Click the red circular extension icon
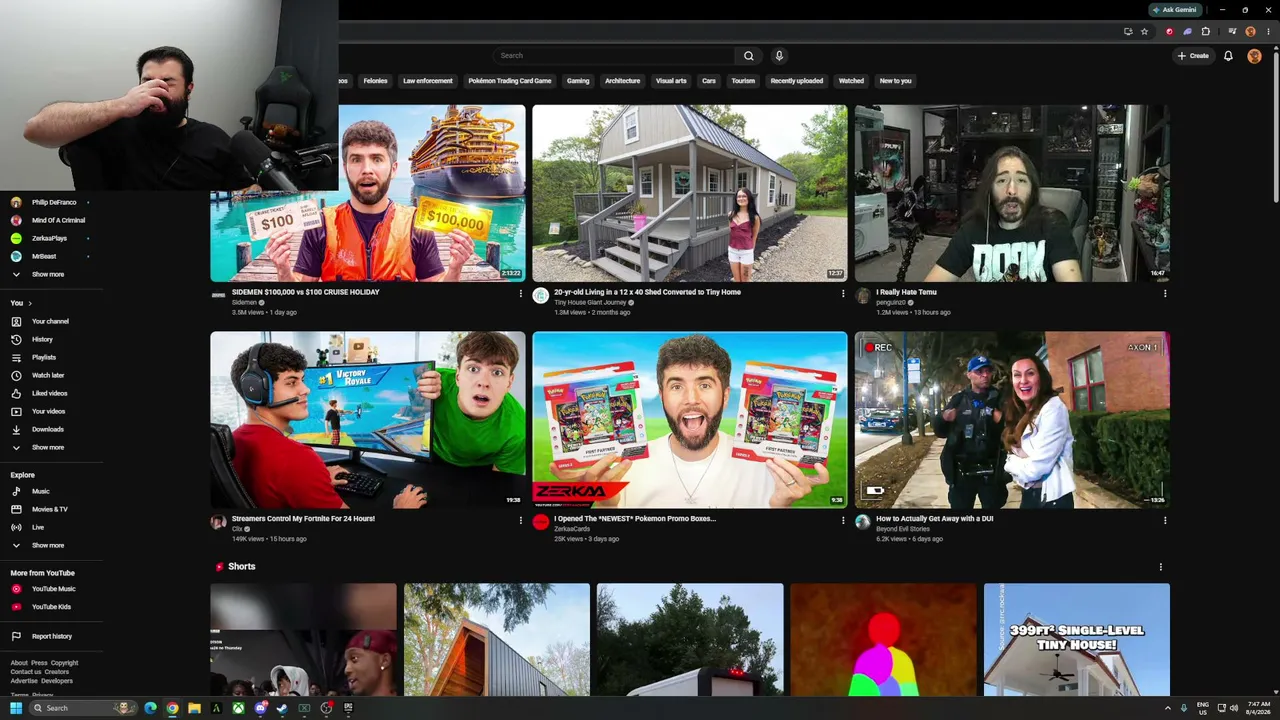 tap(1169, 31)
